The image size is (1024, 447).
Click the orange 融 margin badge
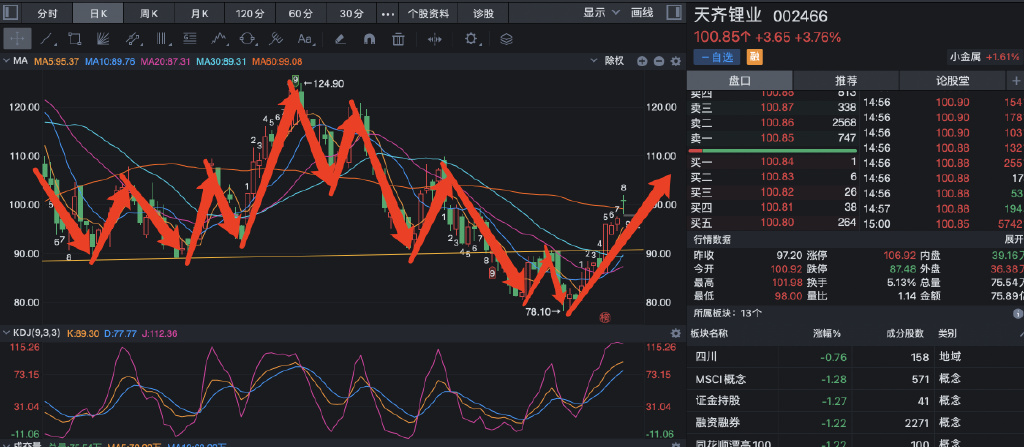tap(755, 57)
